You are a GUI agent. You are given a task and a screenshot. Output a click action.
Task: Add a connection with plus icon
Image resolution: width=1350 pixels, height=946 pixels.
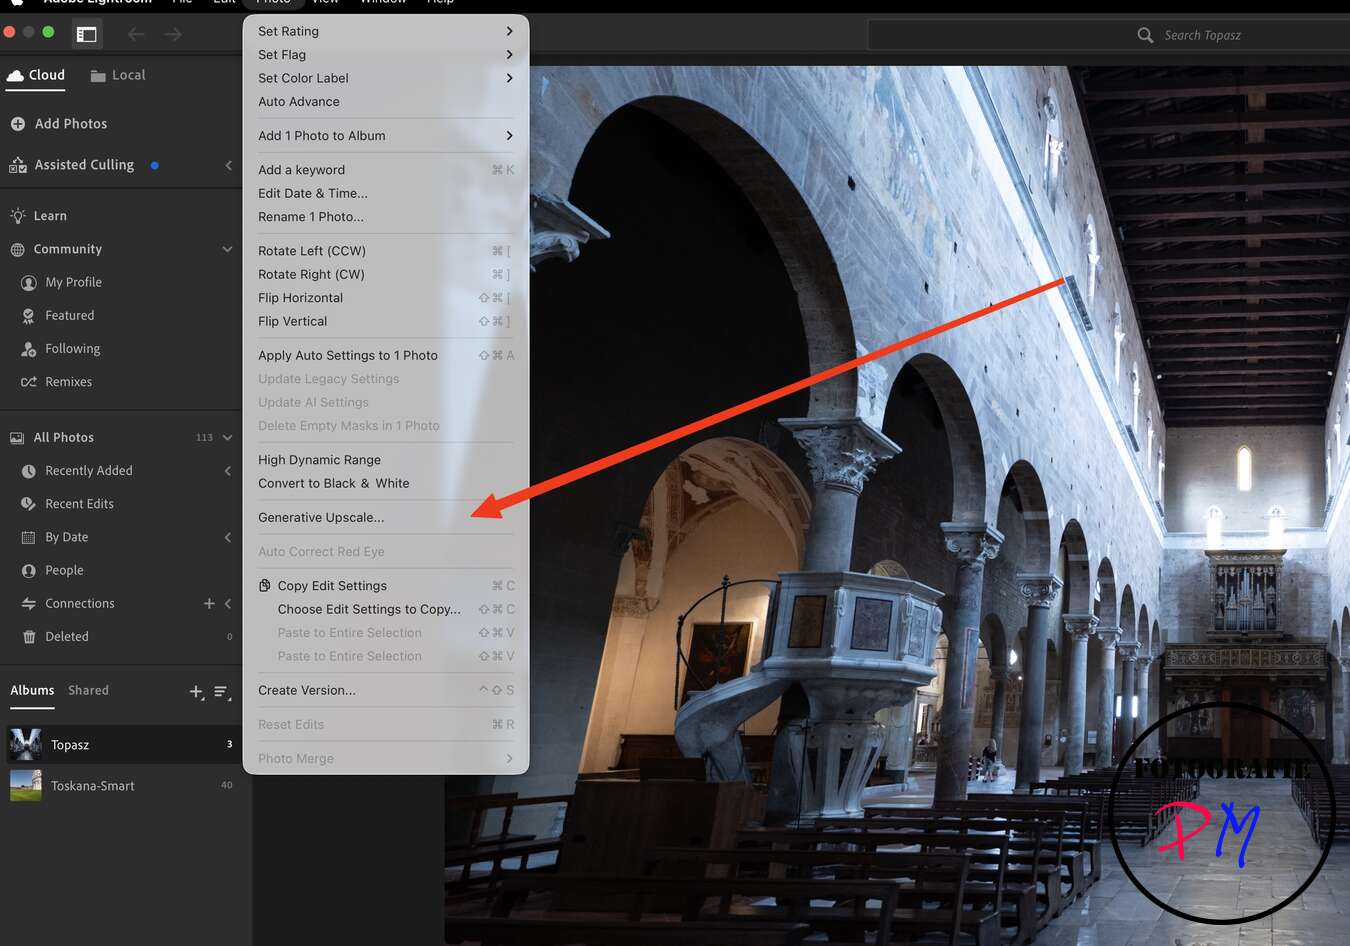click(x=209, y=604)
